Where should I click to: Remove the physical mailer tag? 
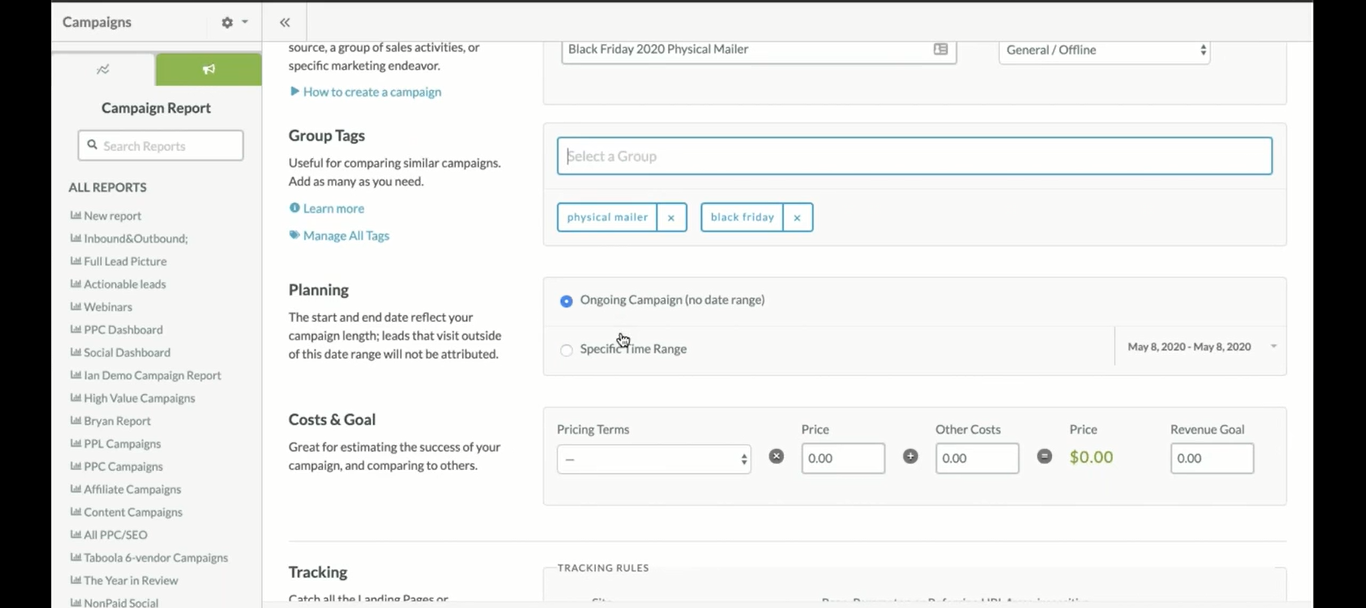[671, 218]
